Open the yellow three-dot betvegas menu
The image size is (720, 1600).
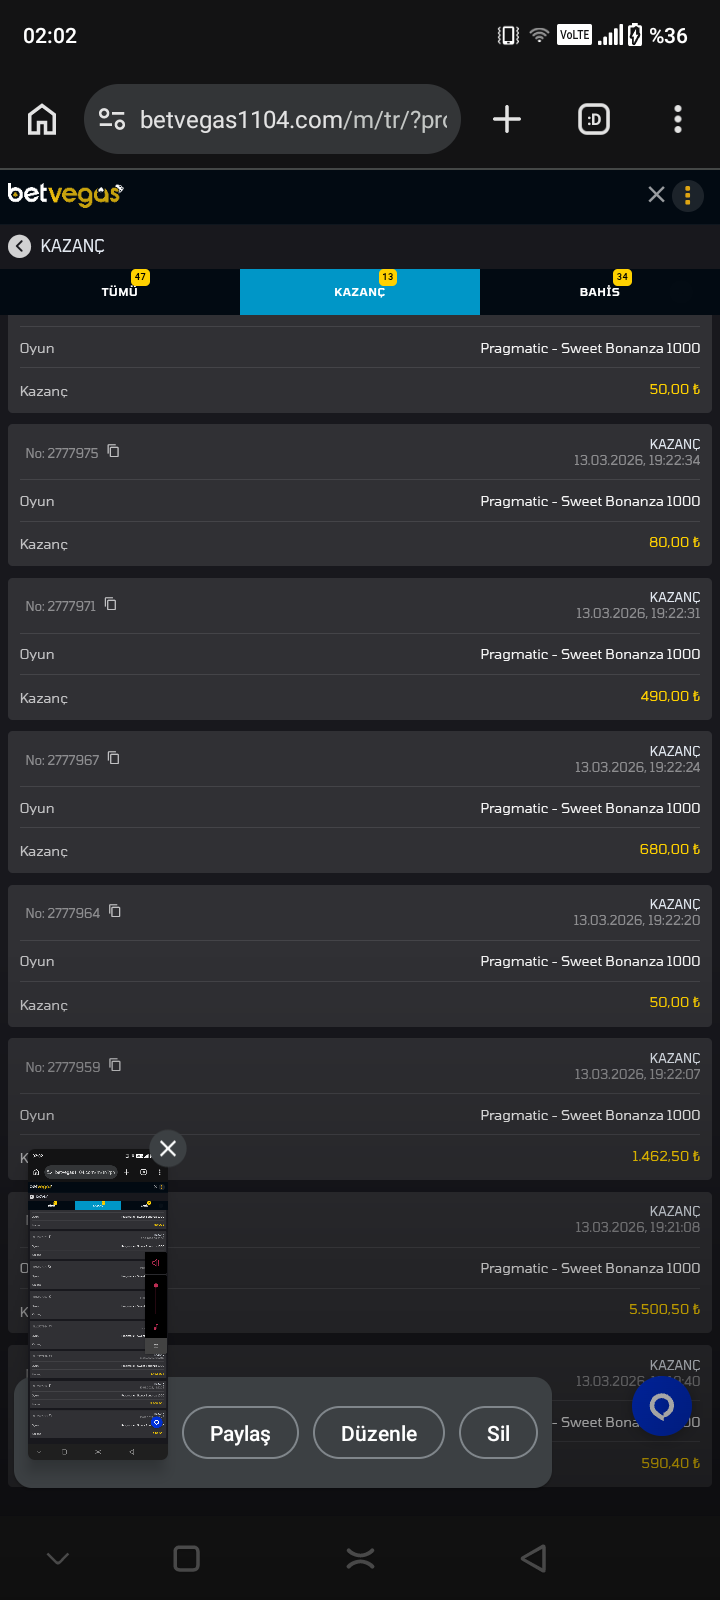coord(688,196)
